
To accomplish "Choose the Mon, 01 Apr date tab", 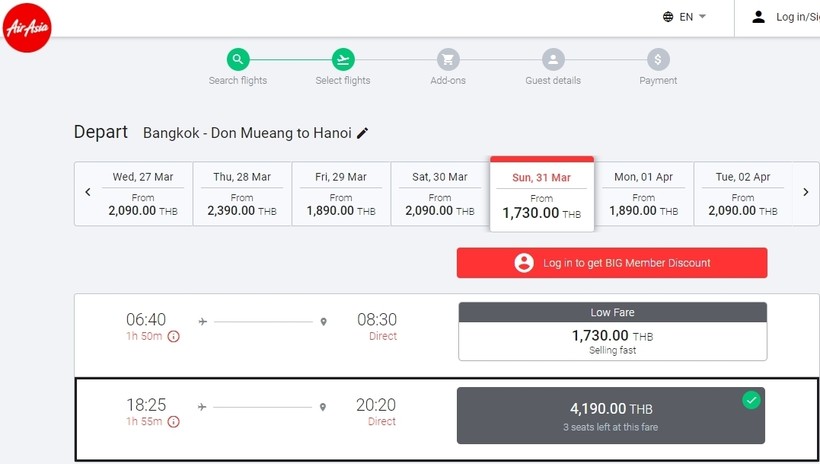I will (x=643, y=194).
